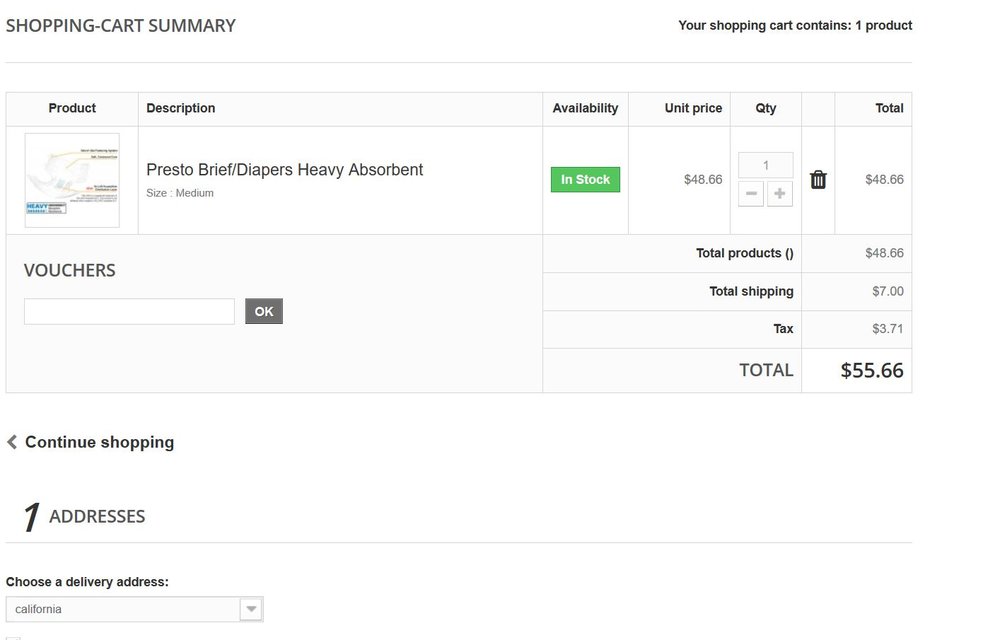Click the Unit price column header
Viewport: 1000px width, 640px height.
[x=693, y=108]
